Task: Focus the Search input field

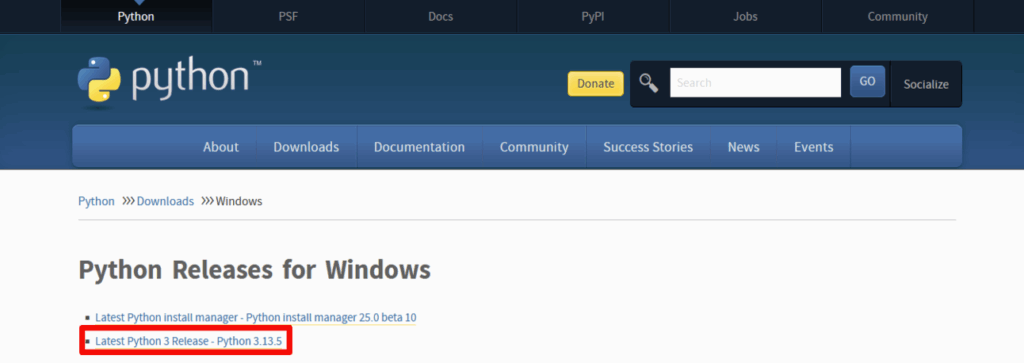Action: point(756,83)
